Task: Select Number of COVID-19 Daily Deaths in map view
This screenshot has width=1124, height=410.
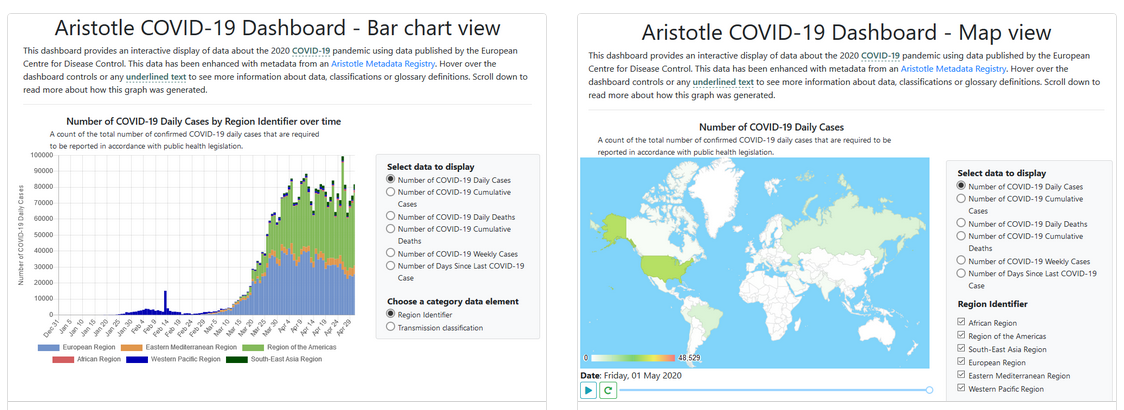Action: click(962, 223)
